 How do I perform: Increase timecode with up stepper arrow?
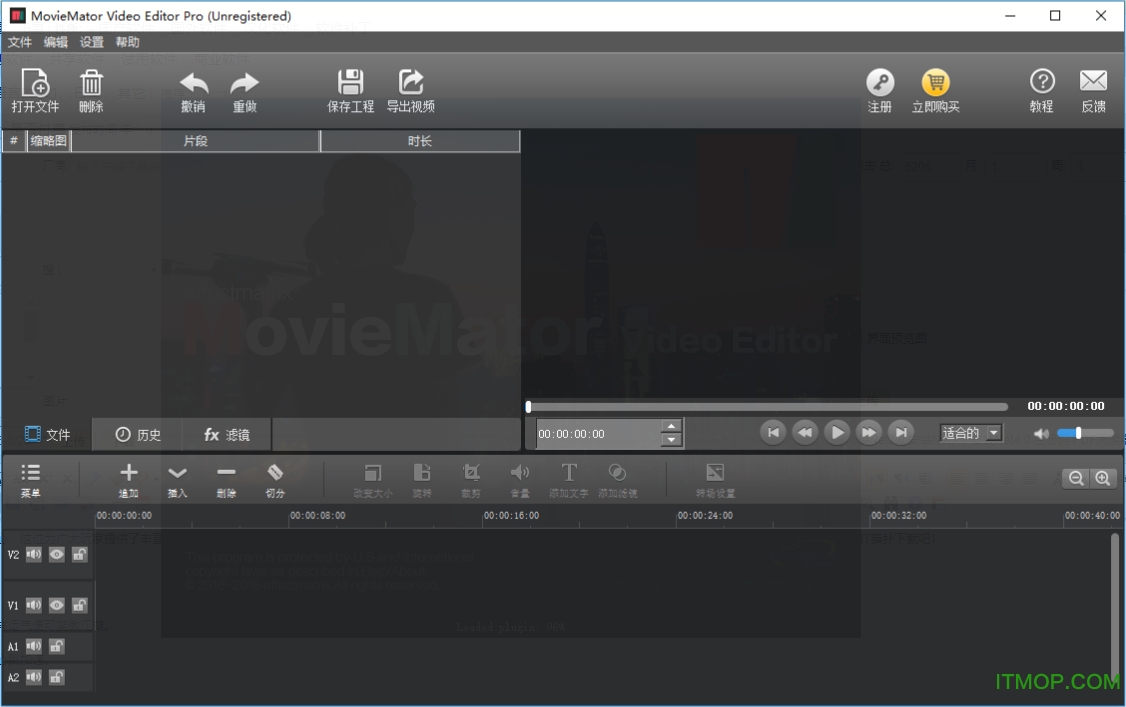[x=671, y=426]
